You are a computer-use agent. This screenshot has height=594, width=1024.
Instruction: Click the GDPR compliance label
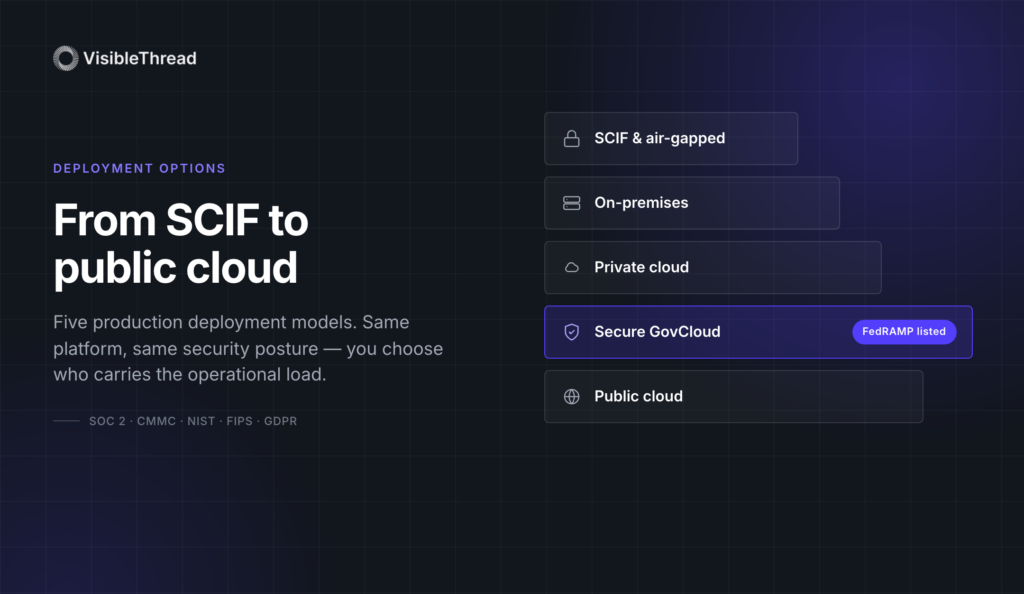280,421
